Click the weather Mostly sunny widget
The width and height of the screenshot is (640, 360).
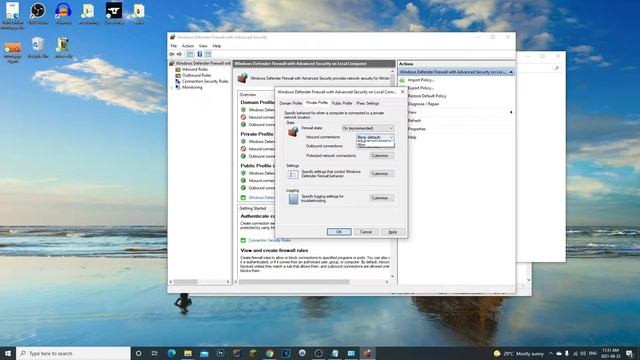(x=519, y=353)
